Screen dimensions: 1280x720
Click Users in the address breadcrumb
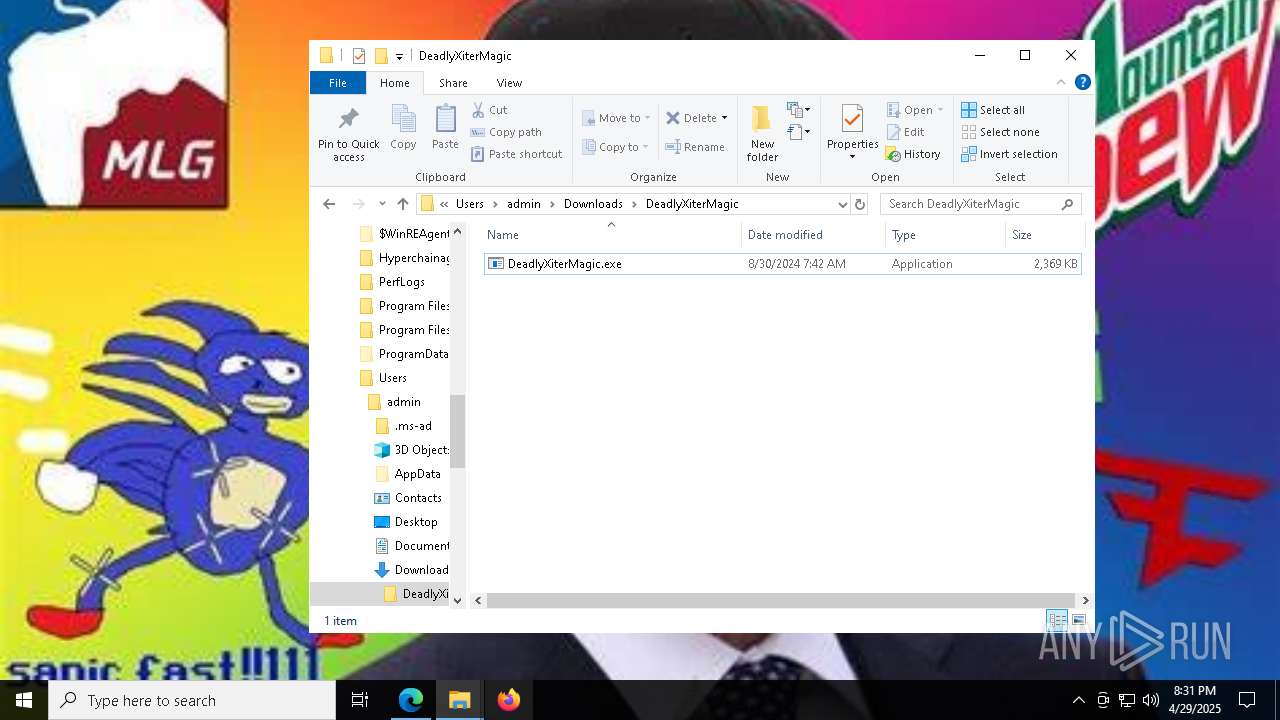[470, 204]
